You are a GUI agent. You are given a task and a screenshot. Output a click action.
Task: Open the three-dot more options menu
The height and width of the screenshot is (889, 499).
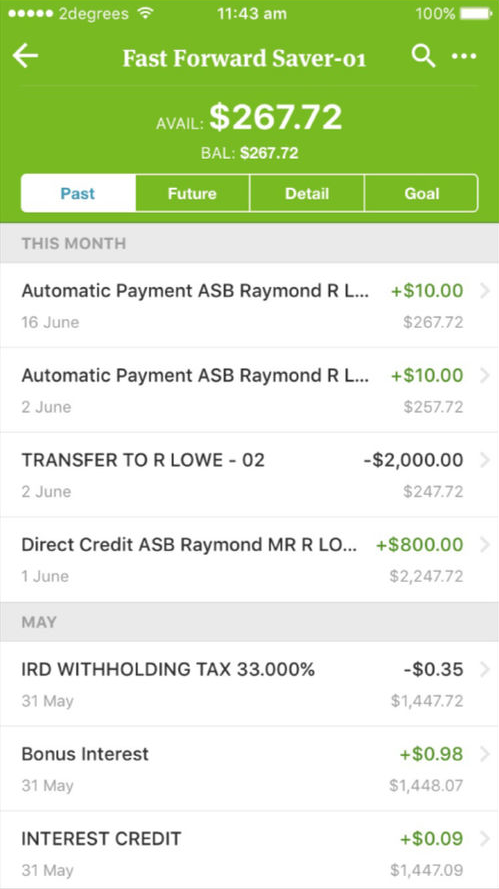pyautogui.click(x=464, y=56)
